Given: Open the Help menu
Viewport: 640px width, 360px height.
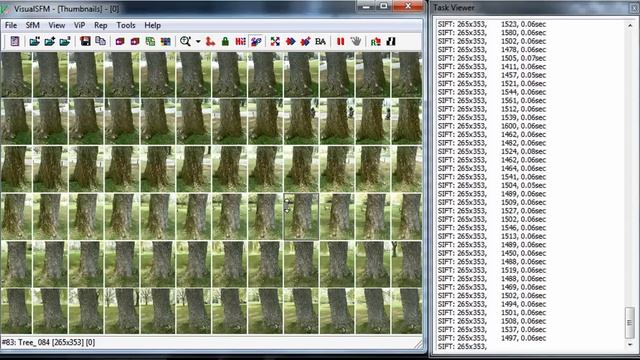Looking at the screenshot, I should (153, 25).
